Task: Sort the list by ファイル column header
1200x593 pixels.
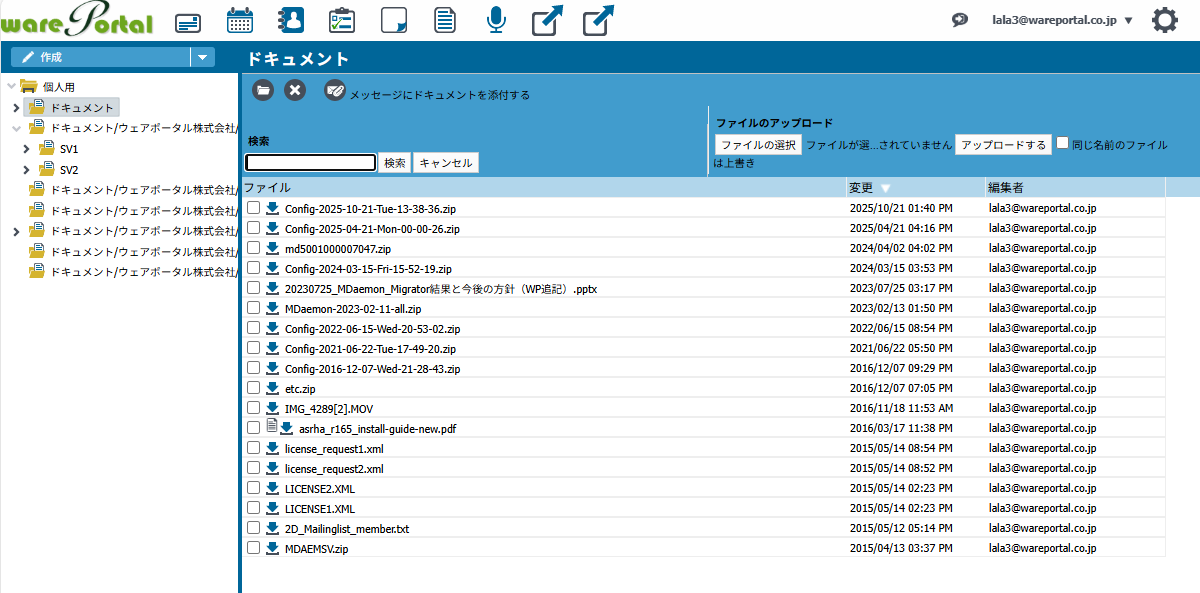Action: point(268,188)
